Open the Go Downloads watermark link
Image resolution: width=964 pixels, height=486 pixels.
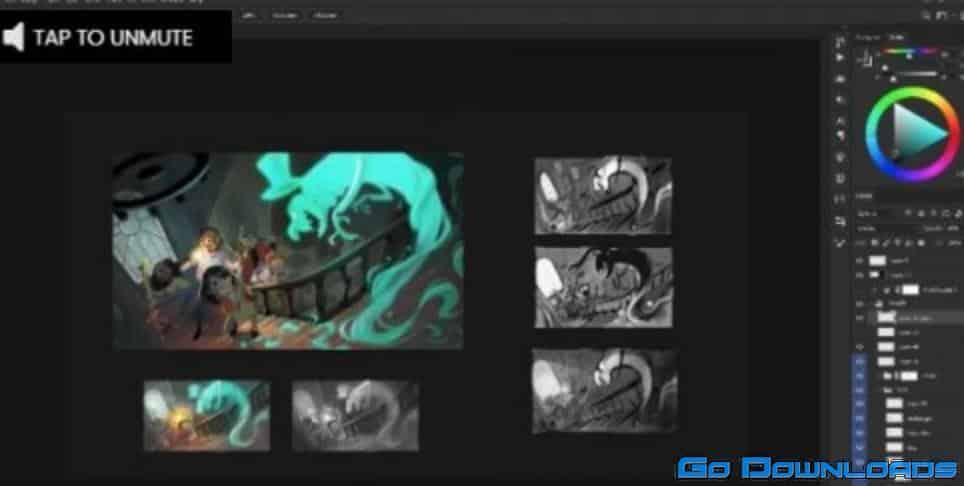[x=817, y=468]
